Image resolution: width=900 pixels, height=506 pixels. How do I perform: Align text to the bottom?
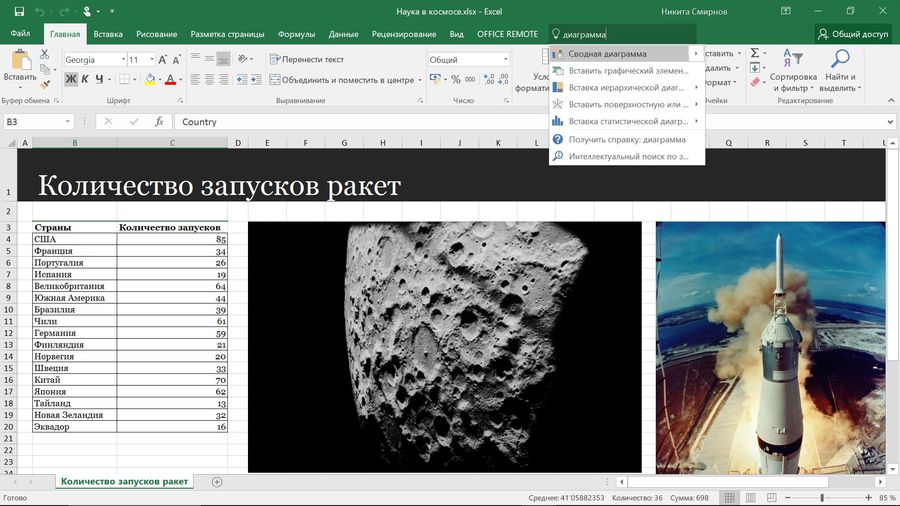tap(223, 59)
